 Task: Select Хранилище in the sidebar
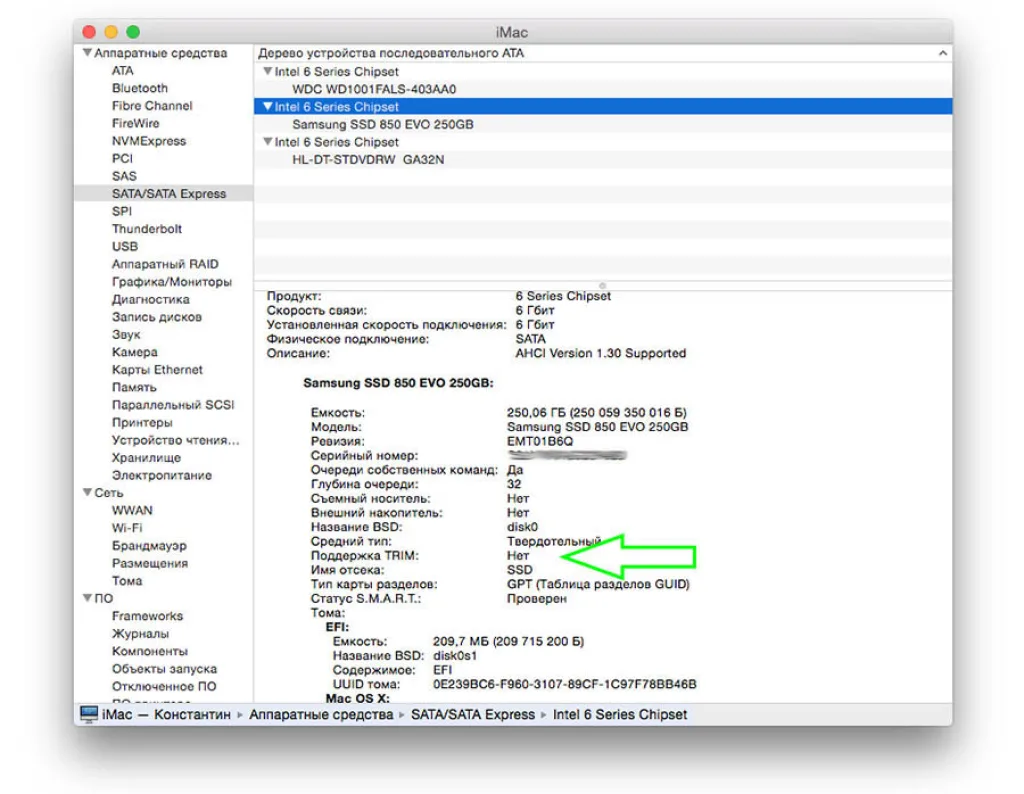tap(146, 458)
